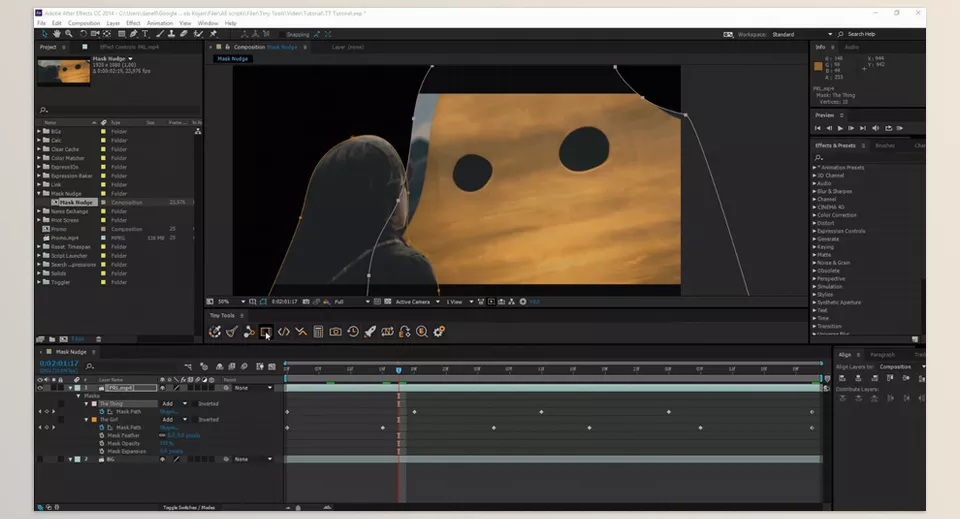Screen dimensions: 960x519
Task: Switch to Effect Controls tab
Action: 129,47
